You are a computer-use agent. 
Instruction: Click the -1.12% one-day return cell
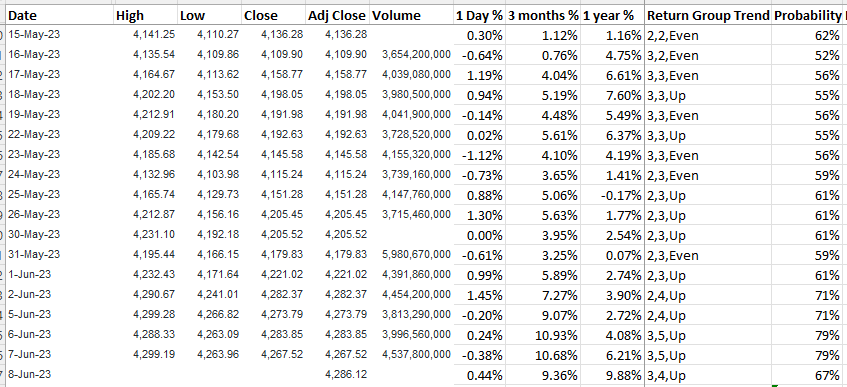tap(479, 155)
